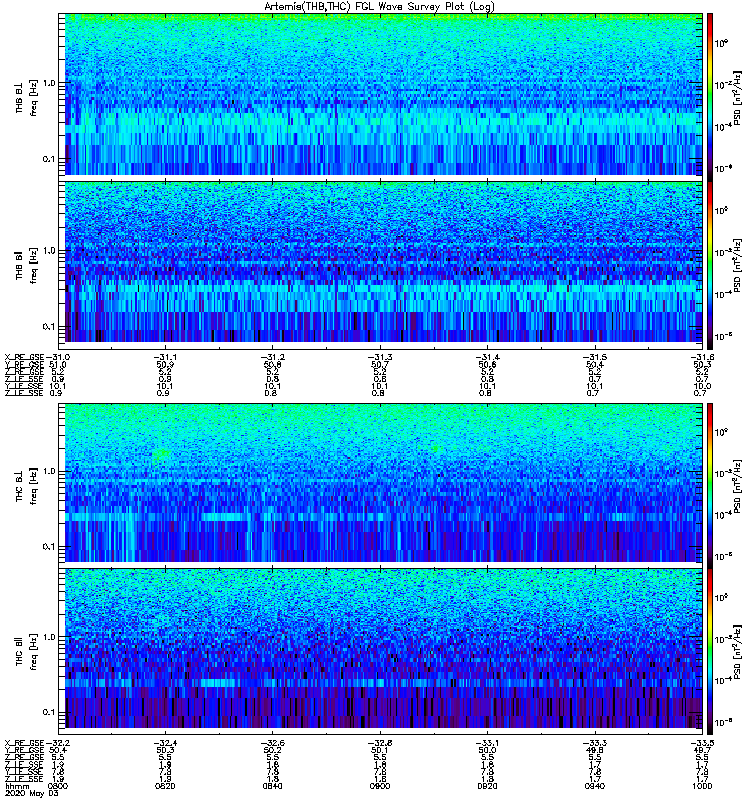Click the '0.1' frequency tick of THB B∥ panel
Image resolution: width=750 pixels, height=800 pixels.
[49, 327]
